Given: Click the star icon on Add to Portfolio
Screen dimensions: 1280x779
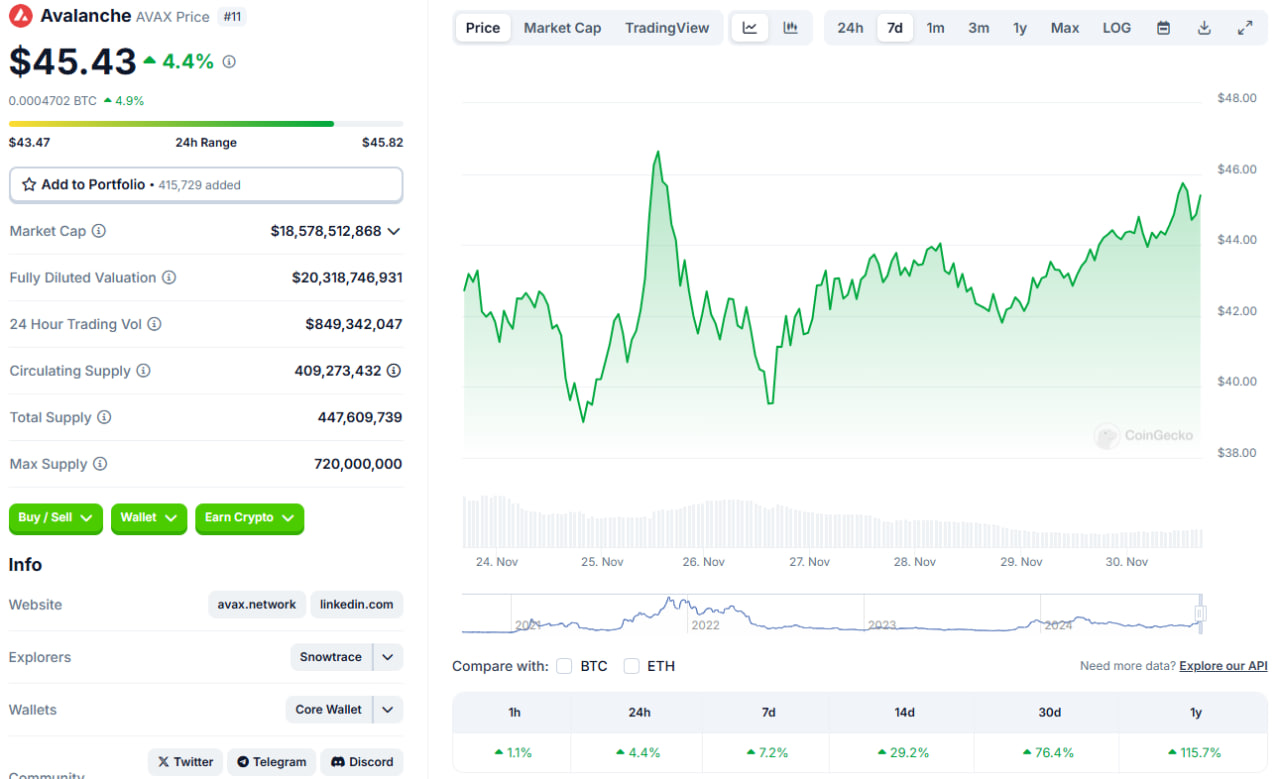Looking at the screenshot, I should [x=29, y=185].
